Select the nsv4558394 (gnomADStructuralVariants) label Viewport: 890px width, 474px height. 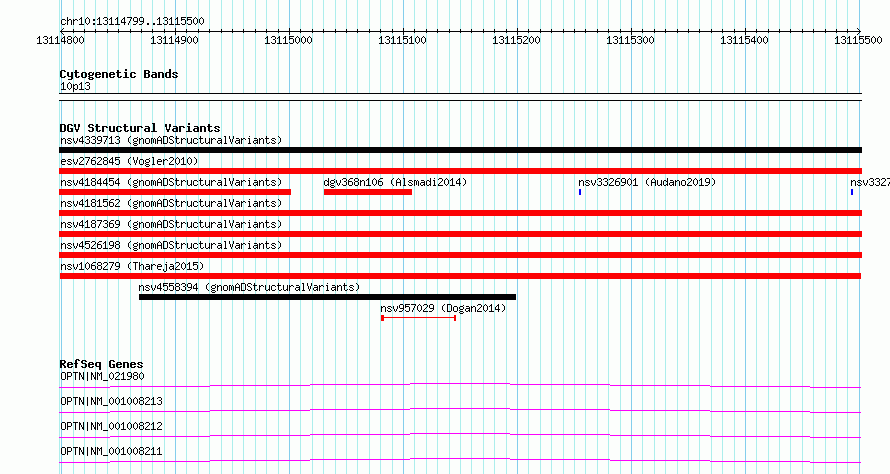(x=249, y=287)
